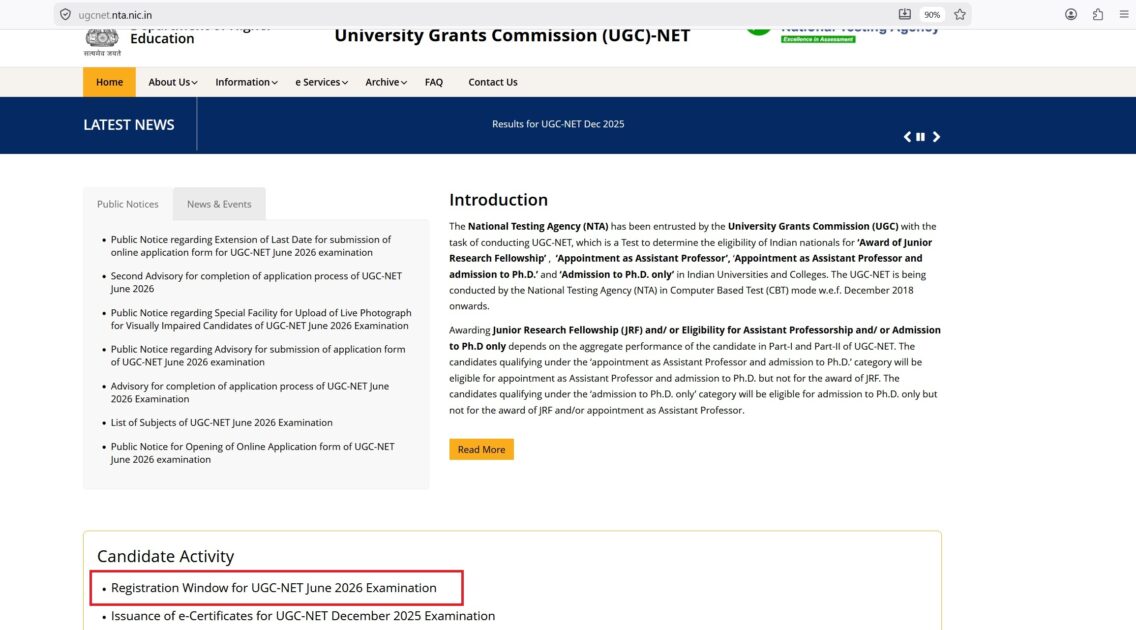Open the browser extensions icon
Viewport: 1136px width, 630px height.
click(x=1098, y=14)
